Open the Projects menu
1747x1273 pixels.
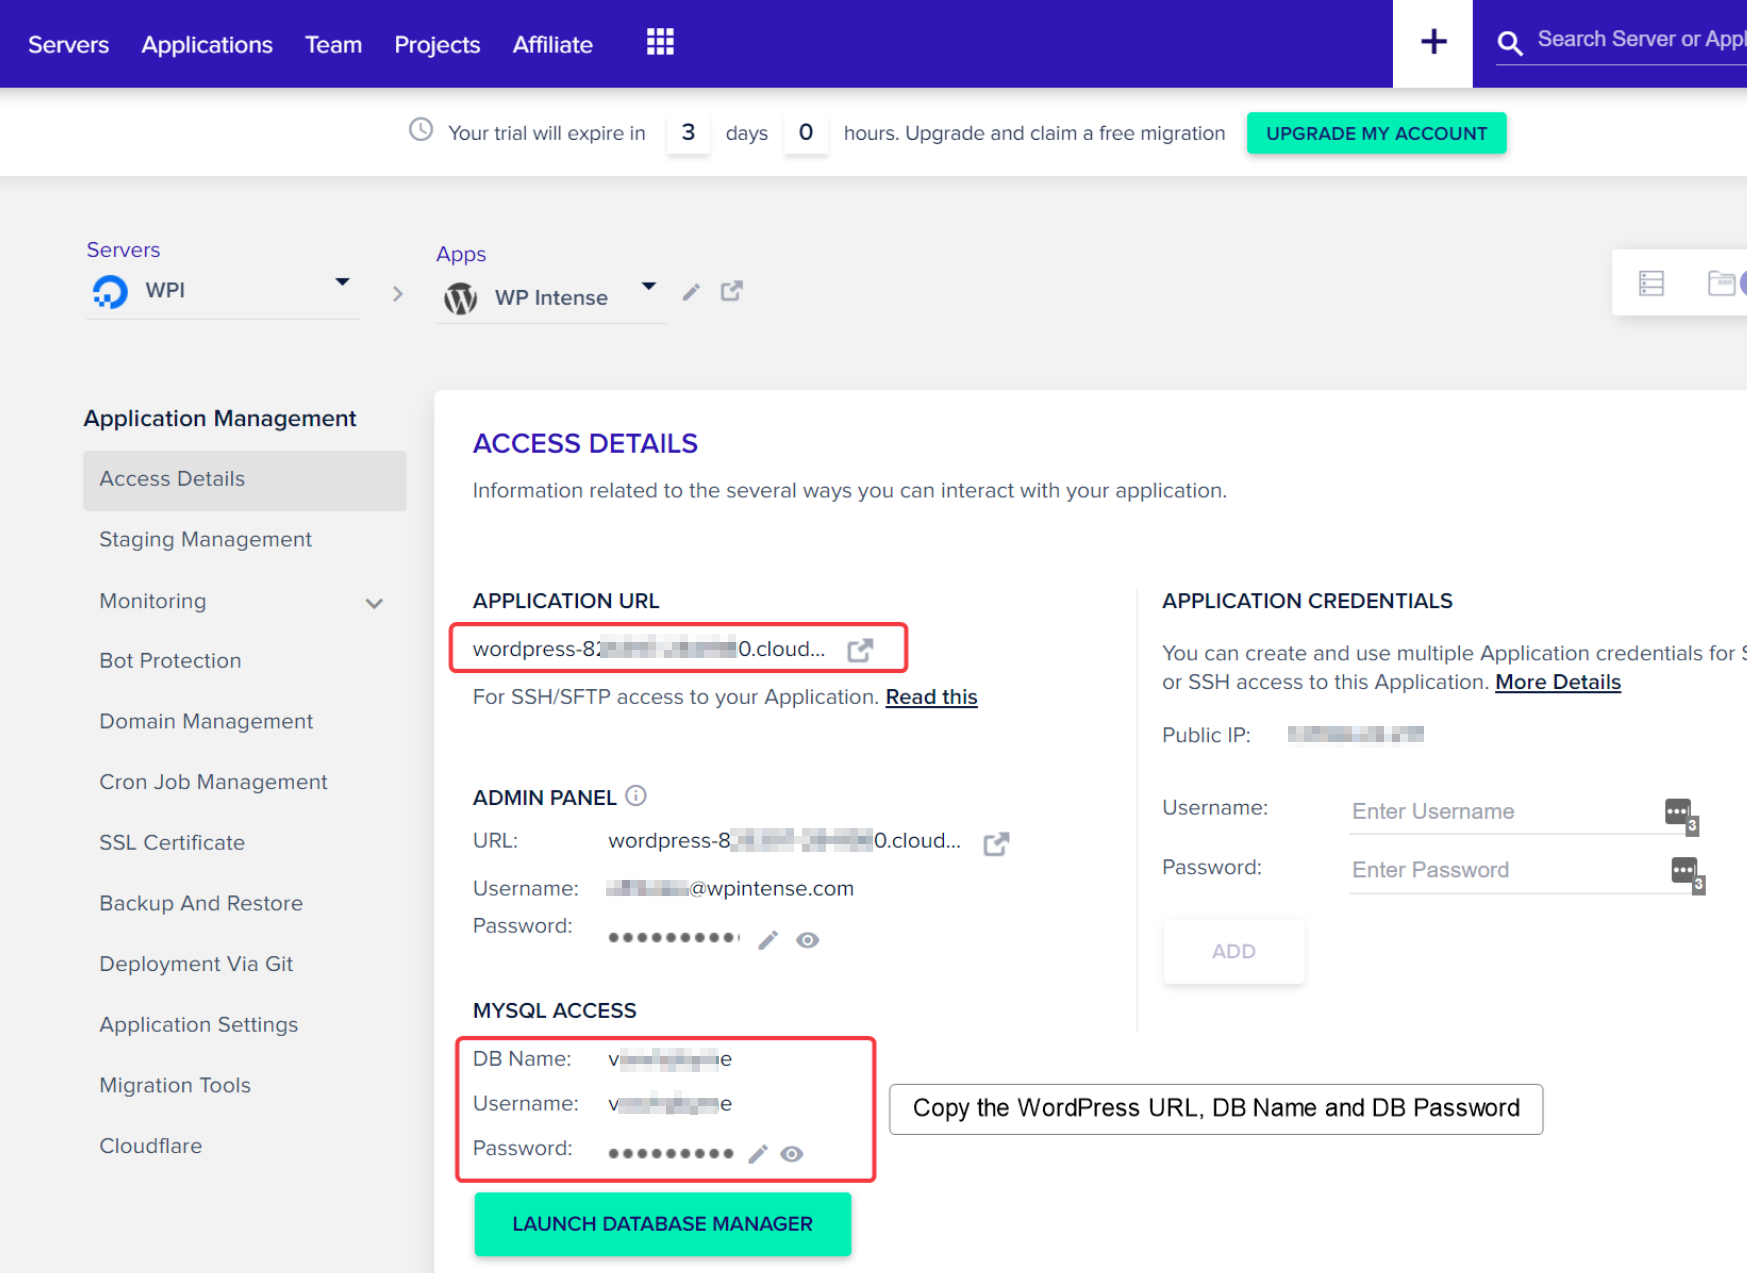click(437, 45)
